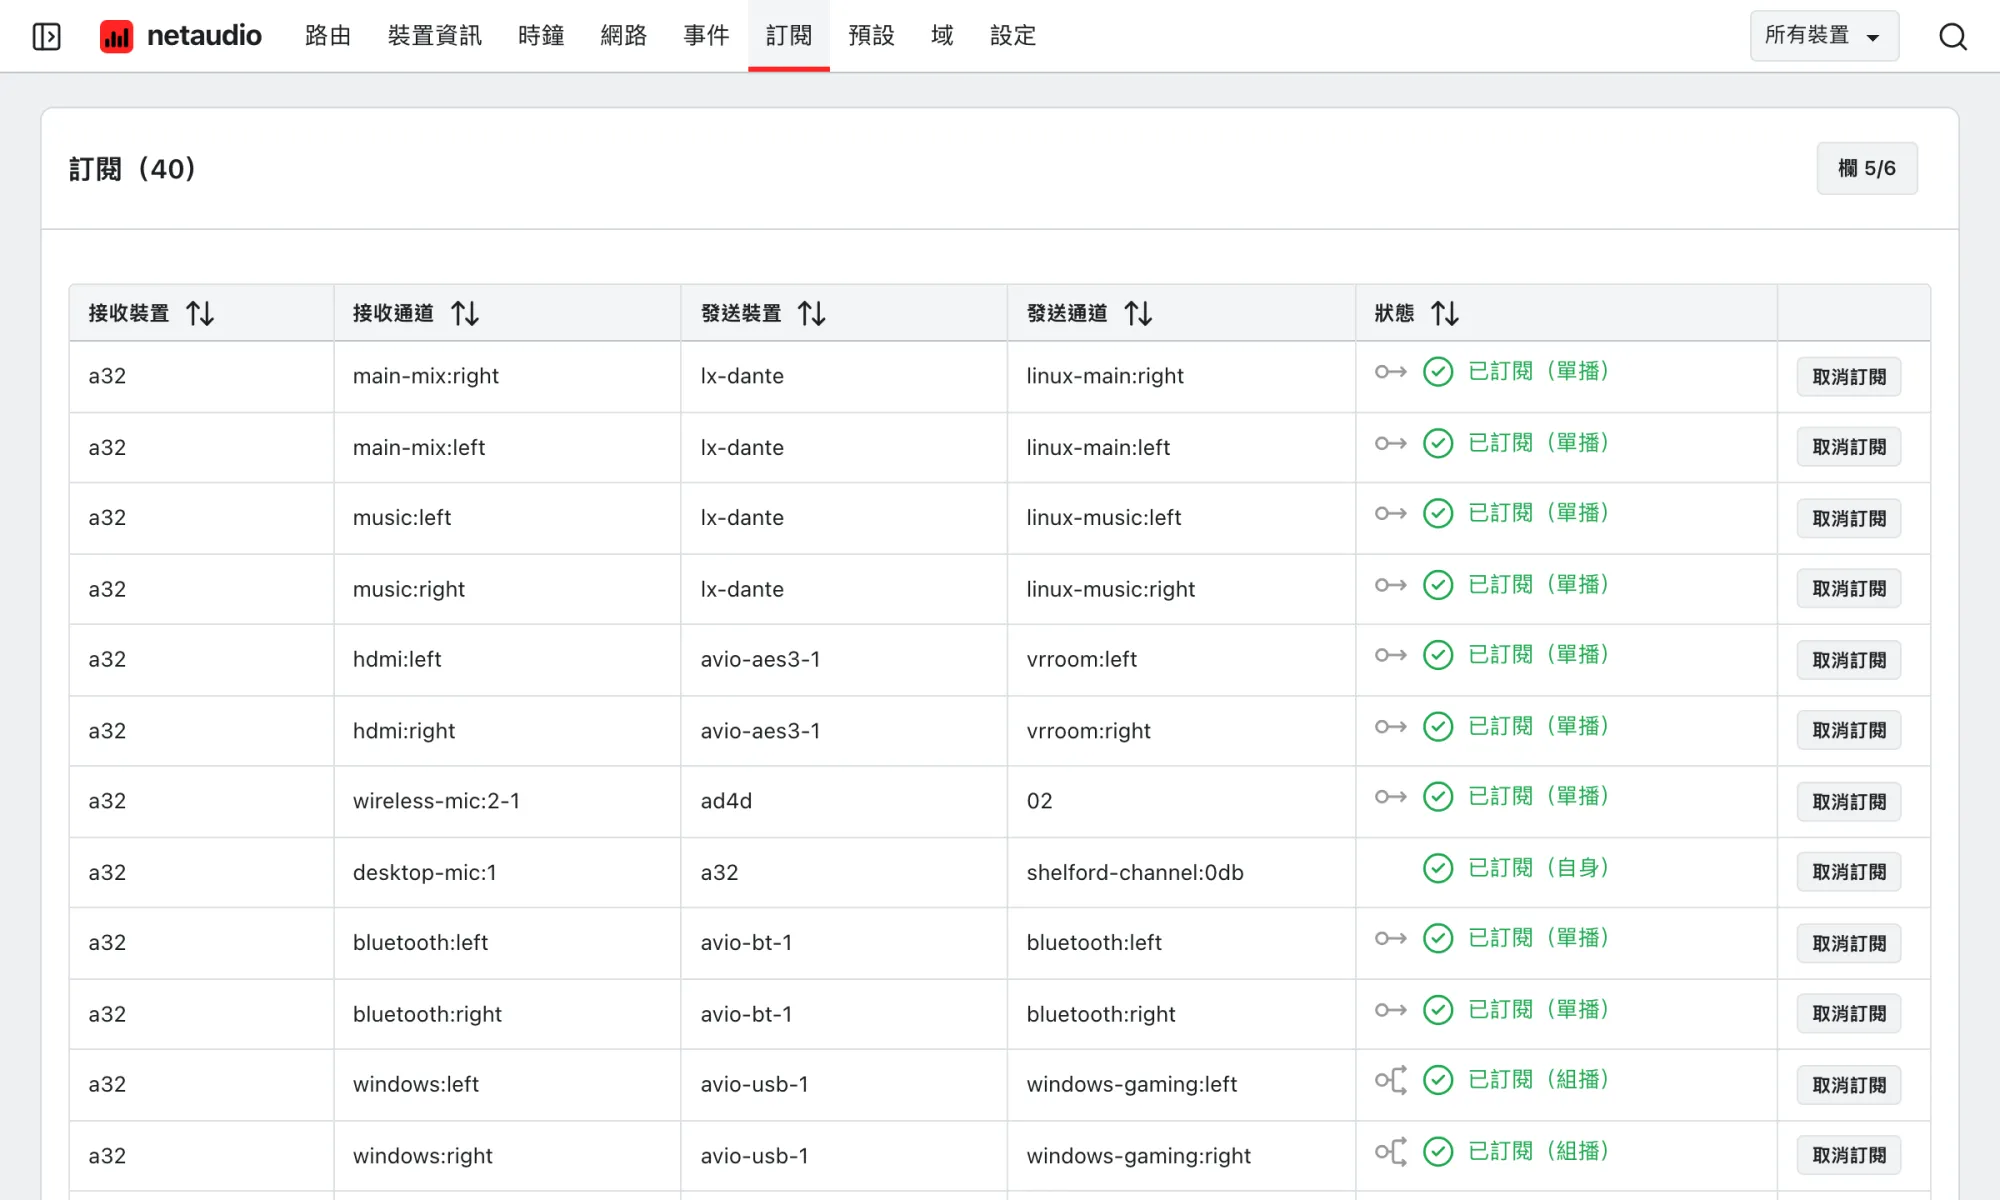Unsubscribe music:left with 取消訂閱
Viewport: 2000px width, 1200px height.
point(1849,518)
